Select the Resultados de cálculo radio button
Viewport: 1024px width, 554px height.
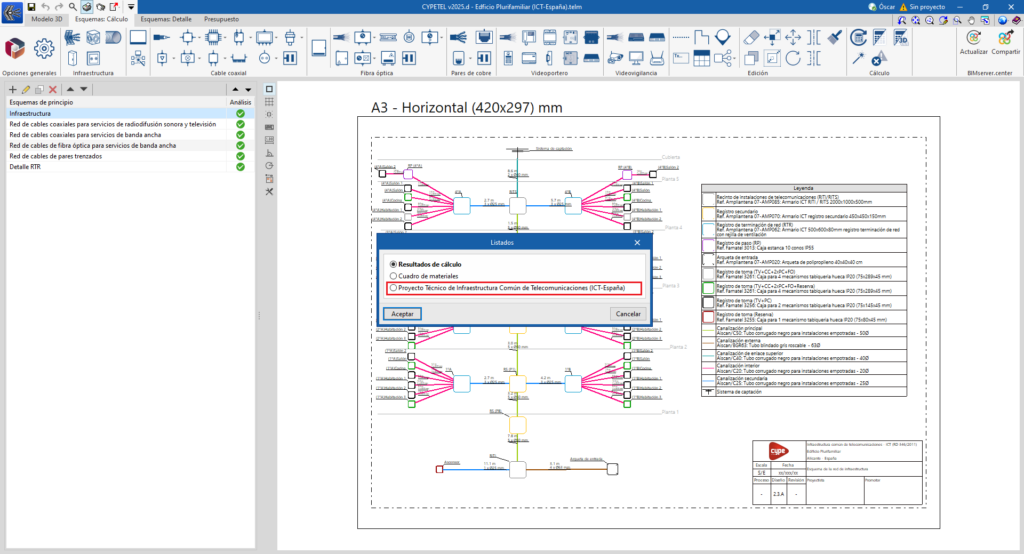[393, 263]
